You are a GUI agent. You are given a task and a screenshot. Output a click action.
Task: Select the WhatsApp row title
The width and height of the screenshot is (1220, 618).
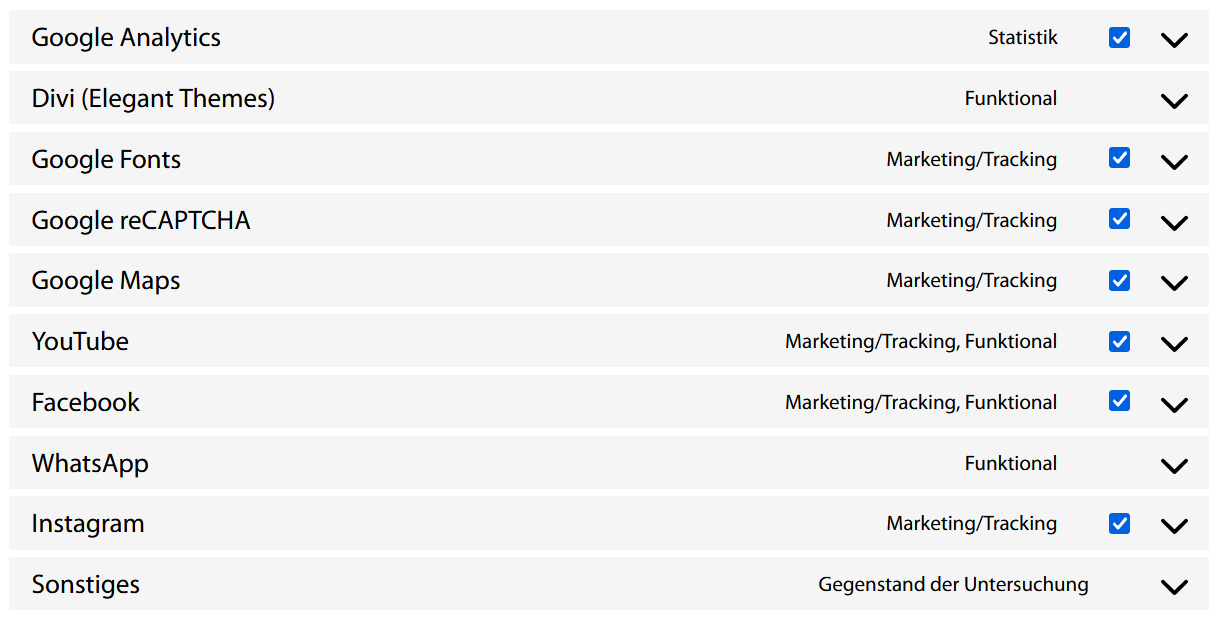[90, 464]
